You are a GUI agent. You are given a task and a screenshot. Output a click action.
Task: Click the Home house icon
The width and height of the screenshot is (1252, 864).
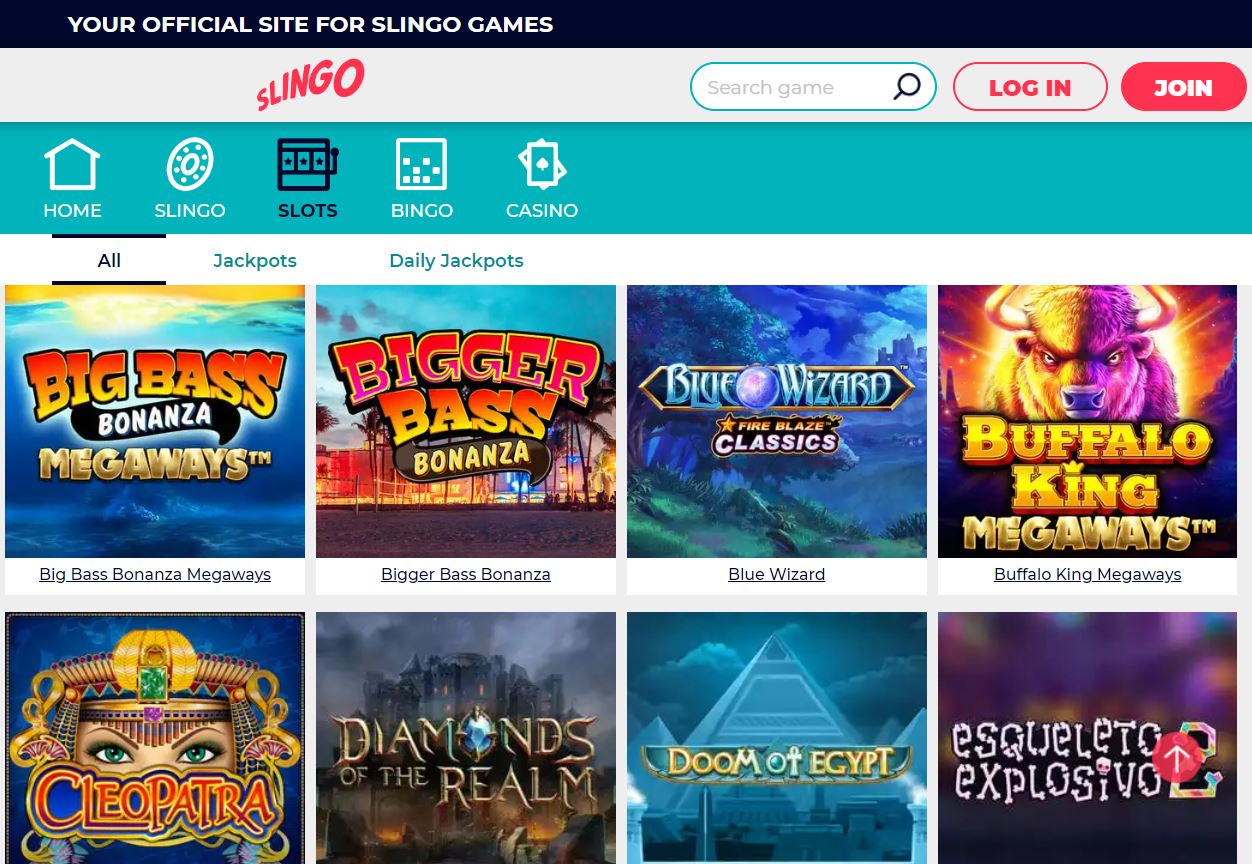(72, 164)
